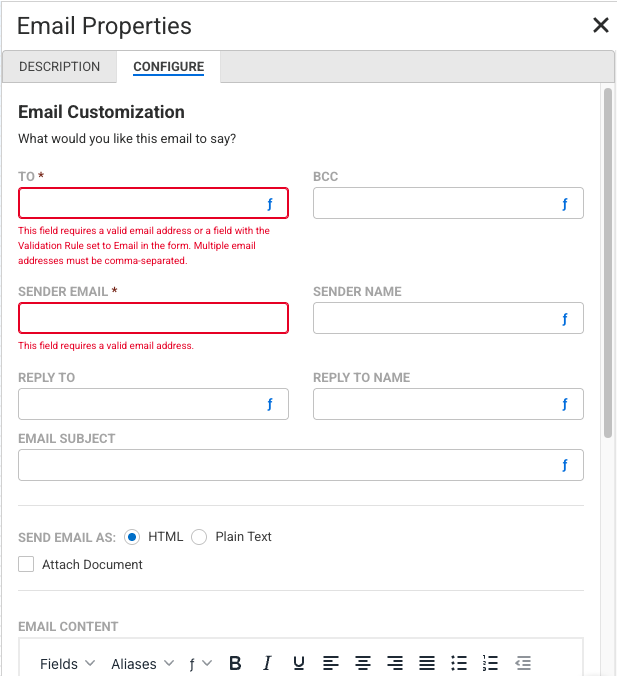Underline text in the email content
617x676 pixels.
[299, 663]
